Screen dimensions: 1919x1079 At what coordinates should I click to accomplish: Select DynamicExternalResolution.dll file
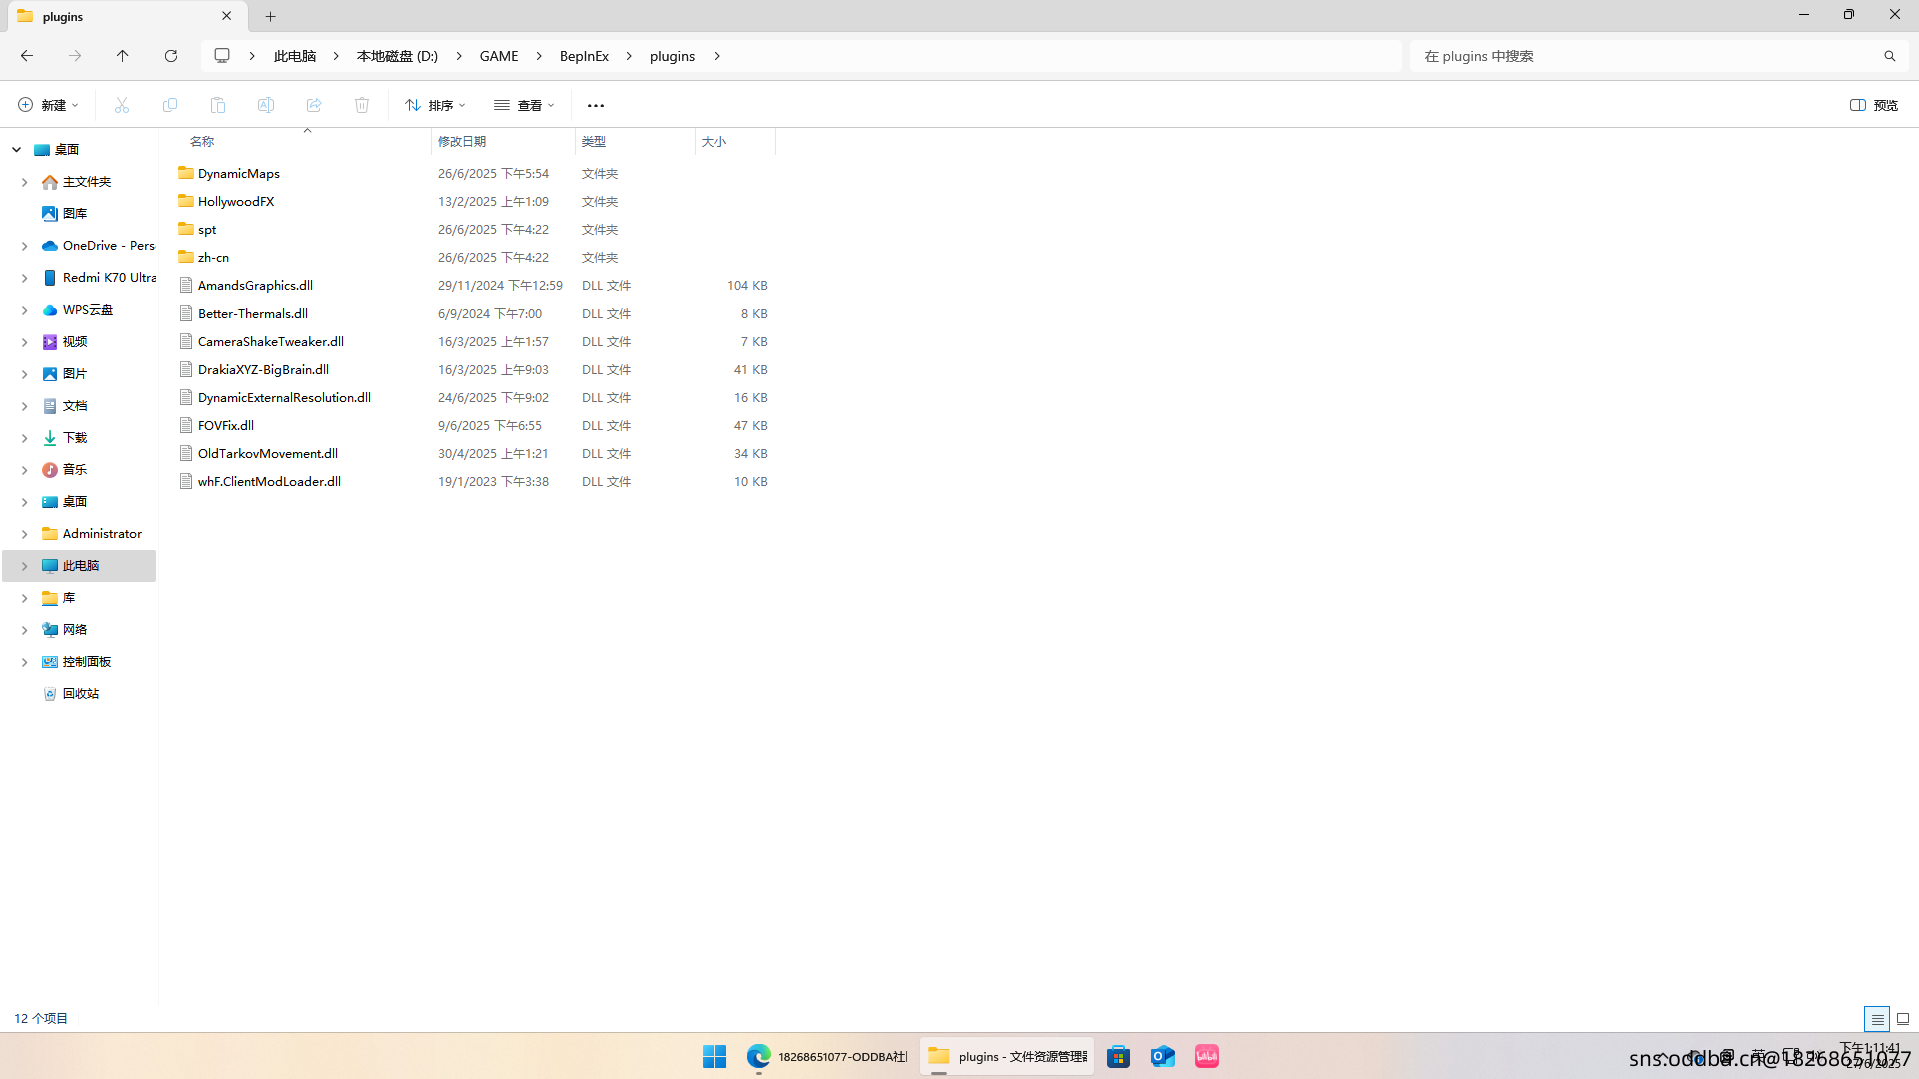284,398
